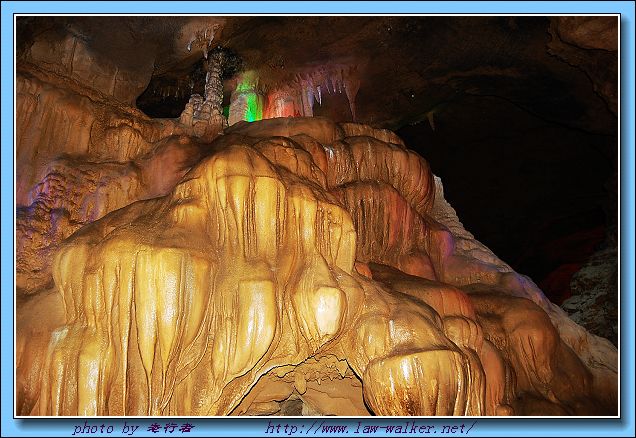This screenshot has width=636, height=438.
Task: Click the cave formation photo
Action: pyautogui.click(x=317, y=216)
